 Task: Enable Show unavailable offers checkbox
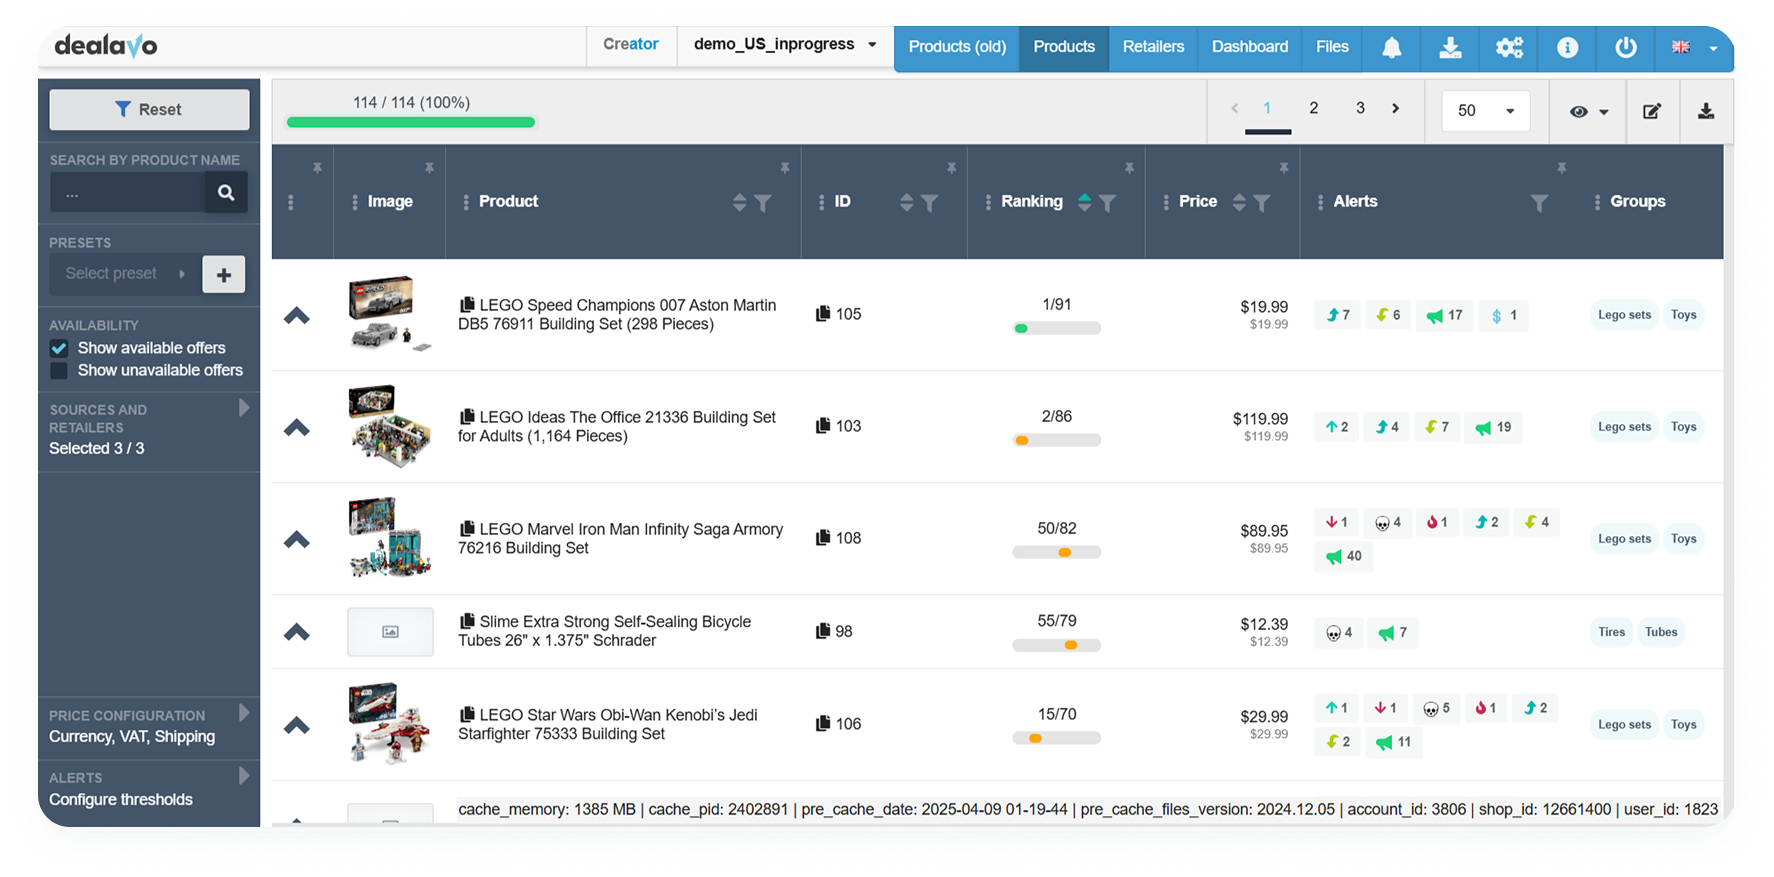pos(59,370)
